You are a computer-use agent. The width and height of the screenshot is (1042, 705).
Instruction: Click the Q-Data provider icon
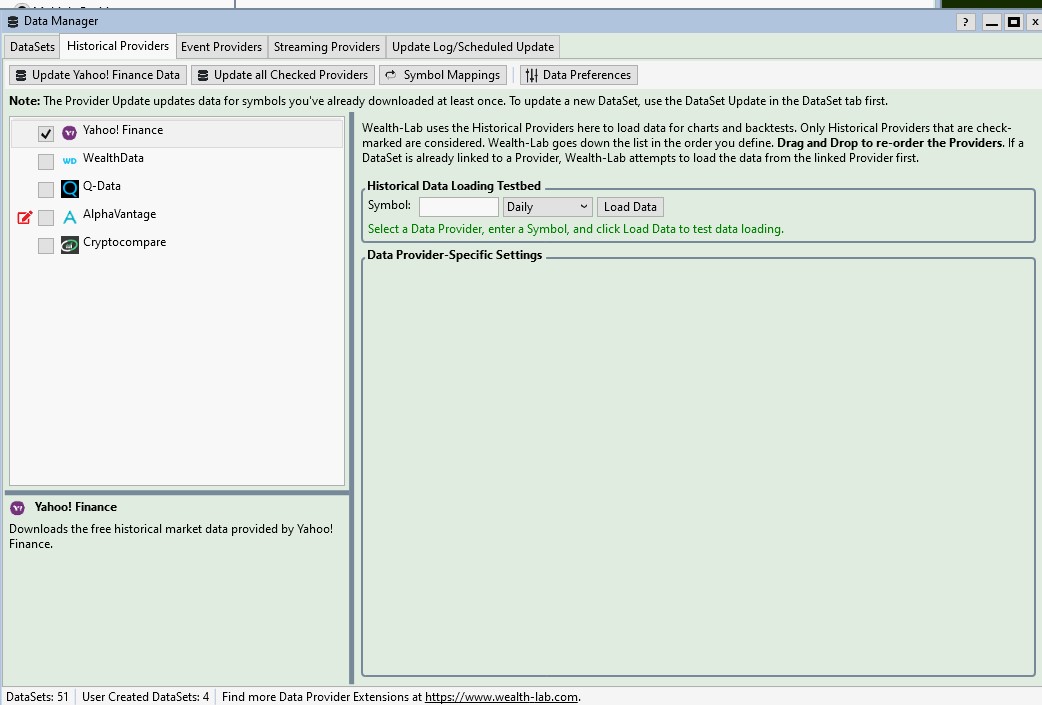70,189
